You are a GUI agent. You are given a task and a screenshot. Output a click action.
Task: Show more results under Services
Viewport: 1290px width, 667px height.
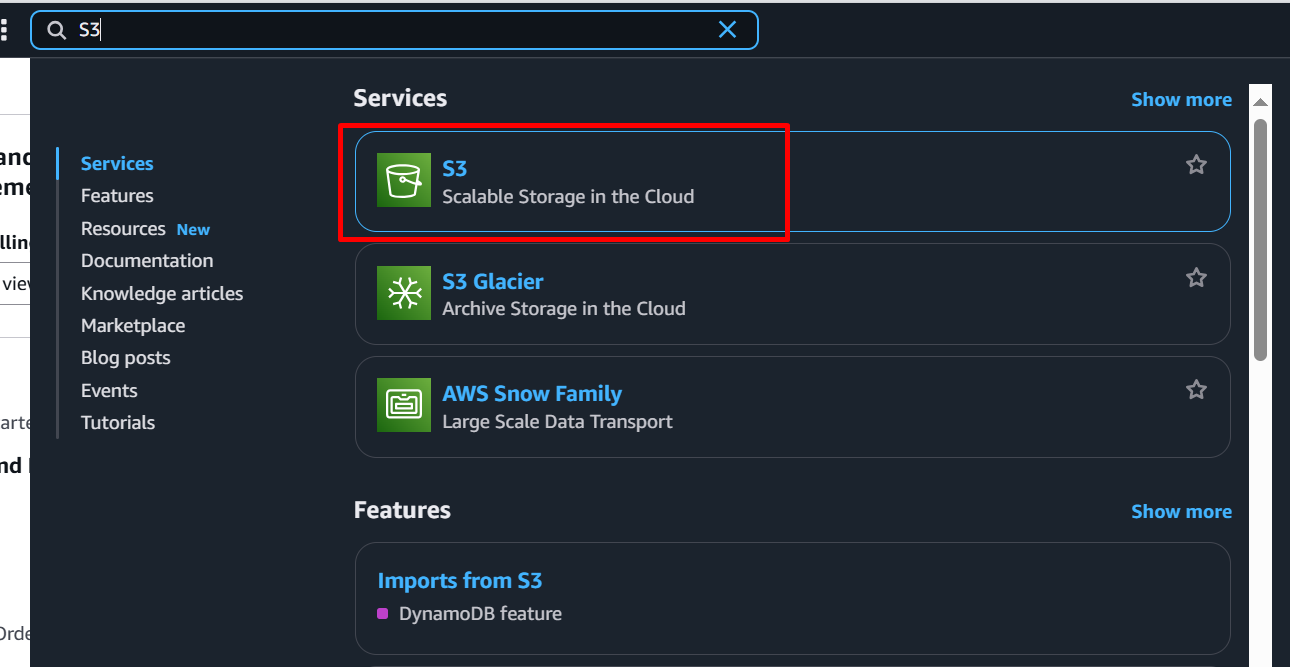coord(1181,99)
